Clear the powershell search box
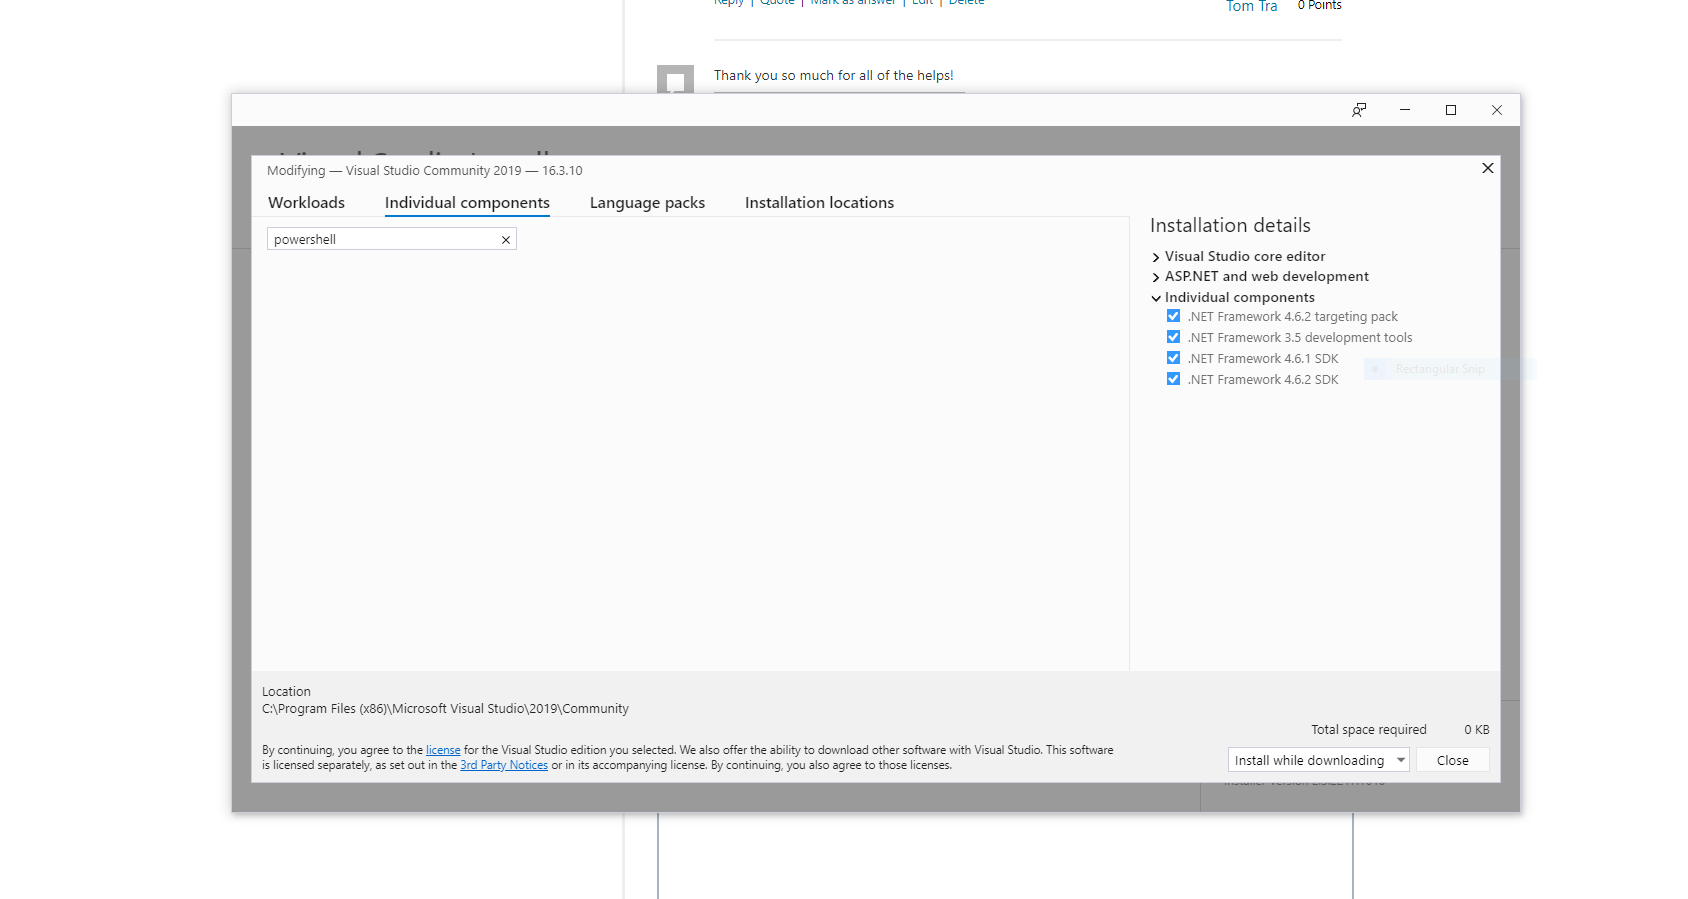The image size is (1688, 899). 506,240
